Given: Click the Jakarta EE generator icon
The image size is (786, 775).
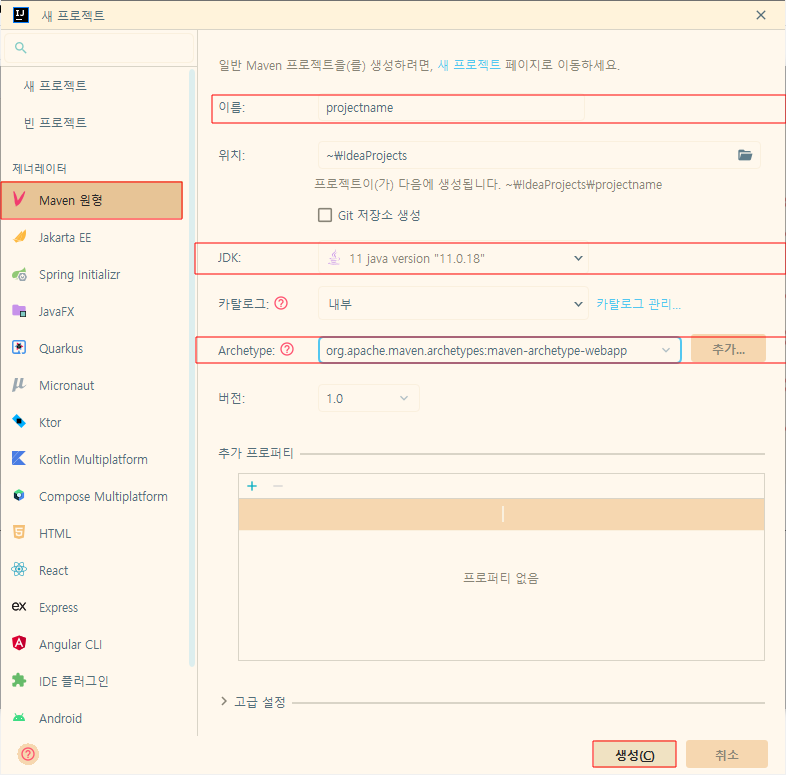Looking at the screenshot, I should click(x=20, y=237).
